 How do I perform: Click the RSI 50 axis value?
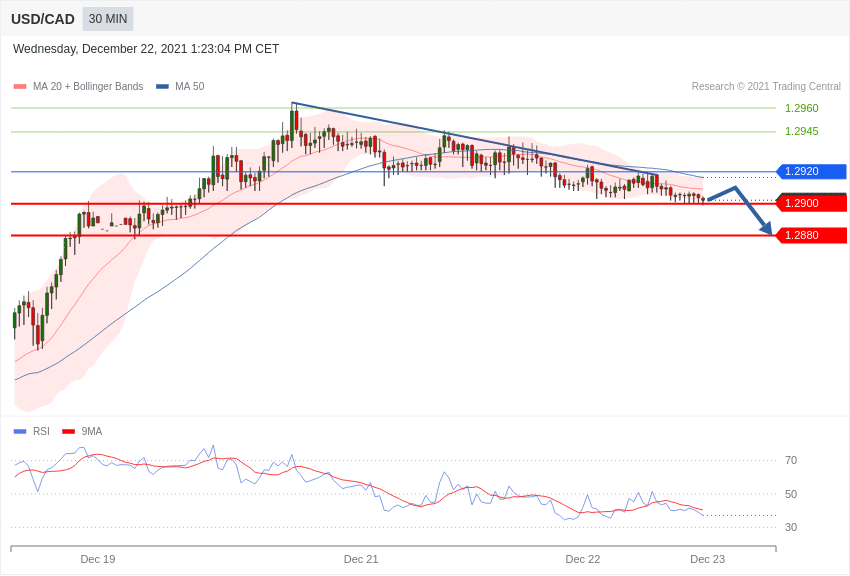(791, 494)
